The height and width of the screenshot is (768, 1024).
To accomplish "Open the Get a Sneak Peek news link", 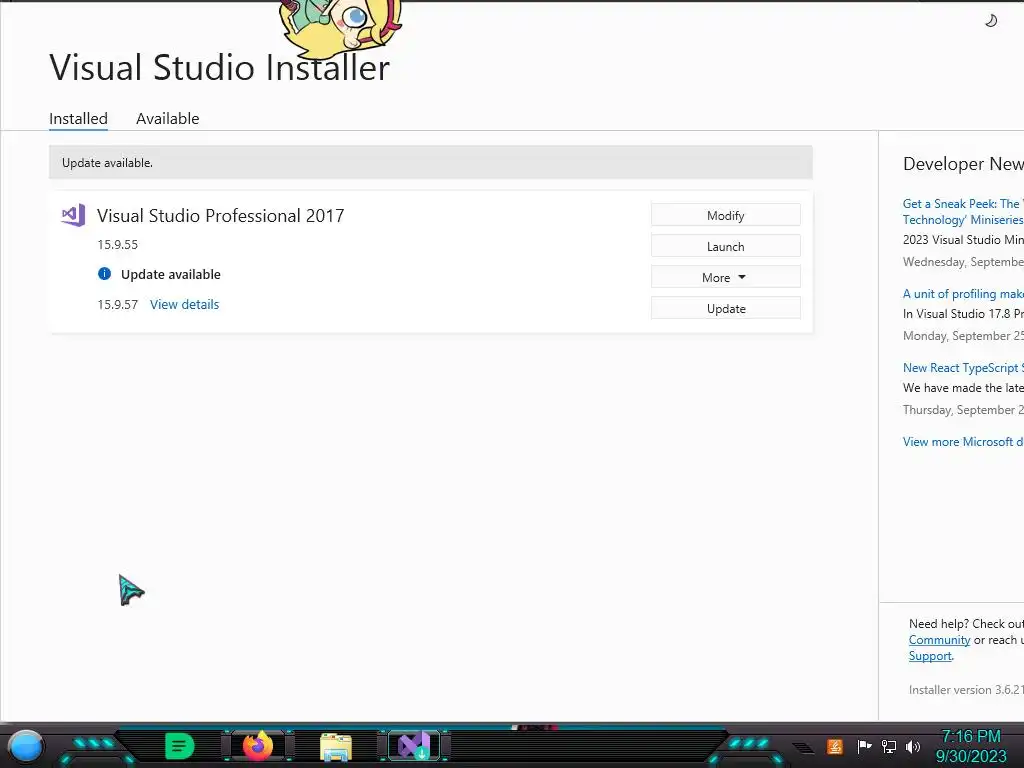I will tap(963, 212).
